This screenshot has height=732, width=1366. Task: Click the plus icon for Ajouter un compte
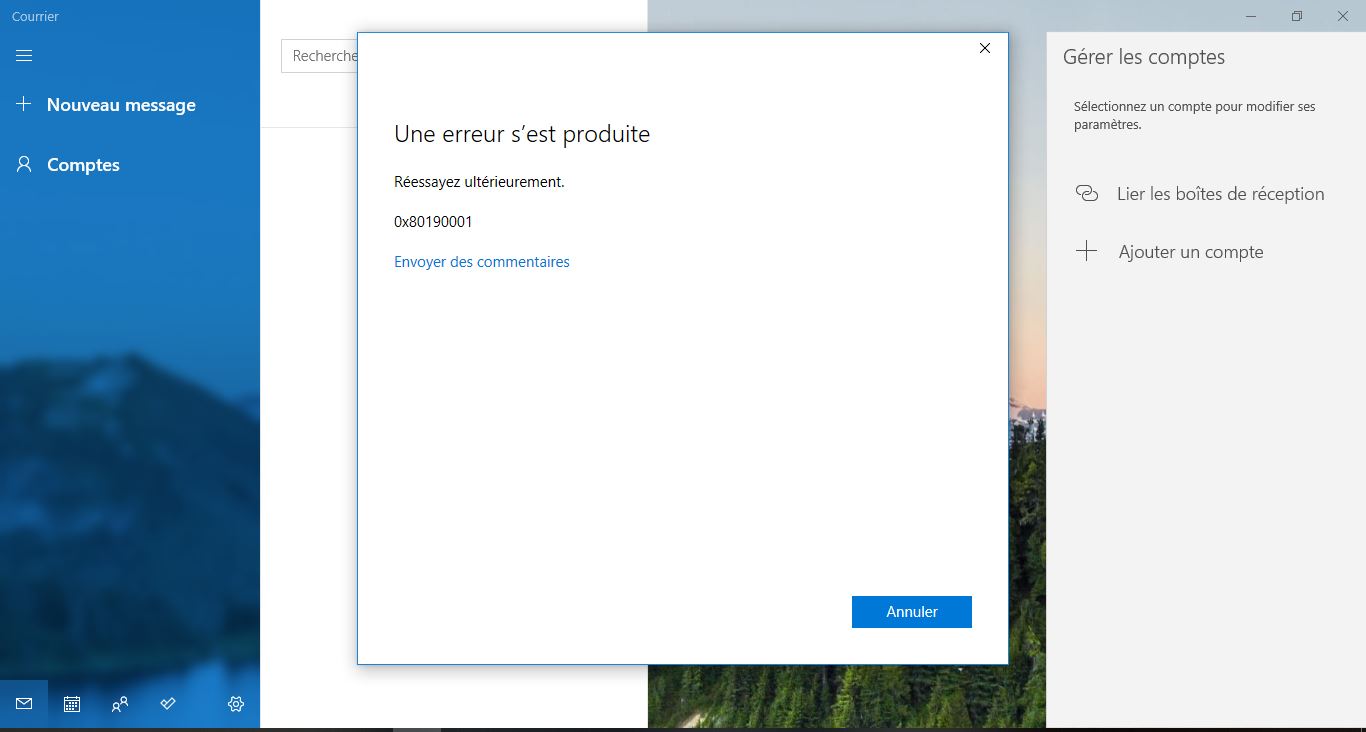click(x=1087, y=251)
